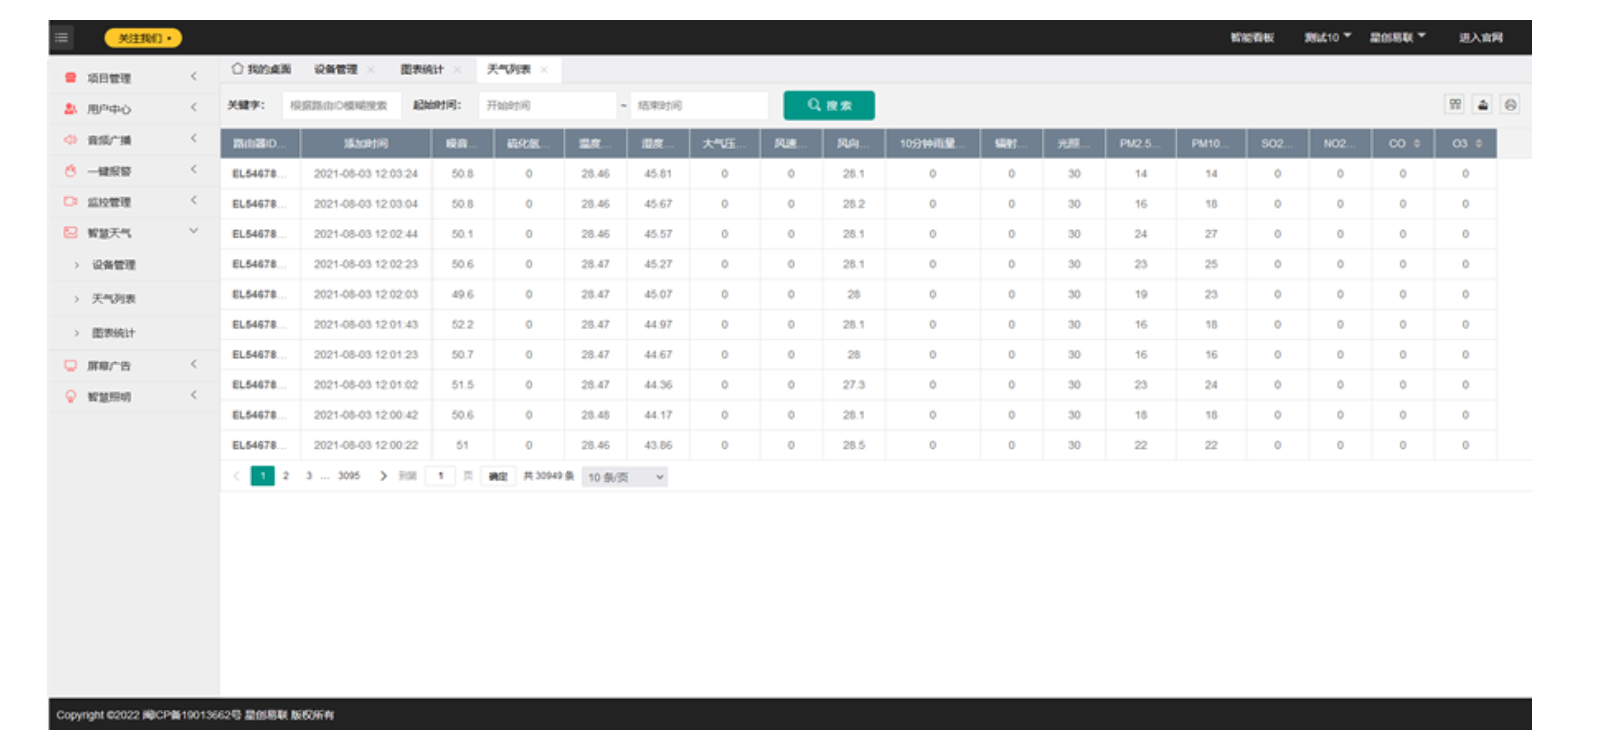The image size is (1617, 753).
Task: Select 天气列表 in sidebar submenu
Action: 113,299
